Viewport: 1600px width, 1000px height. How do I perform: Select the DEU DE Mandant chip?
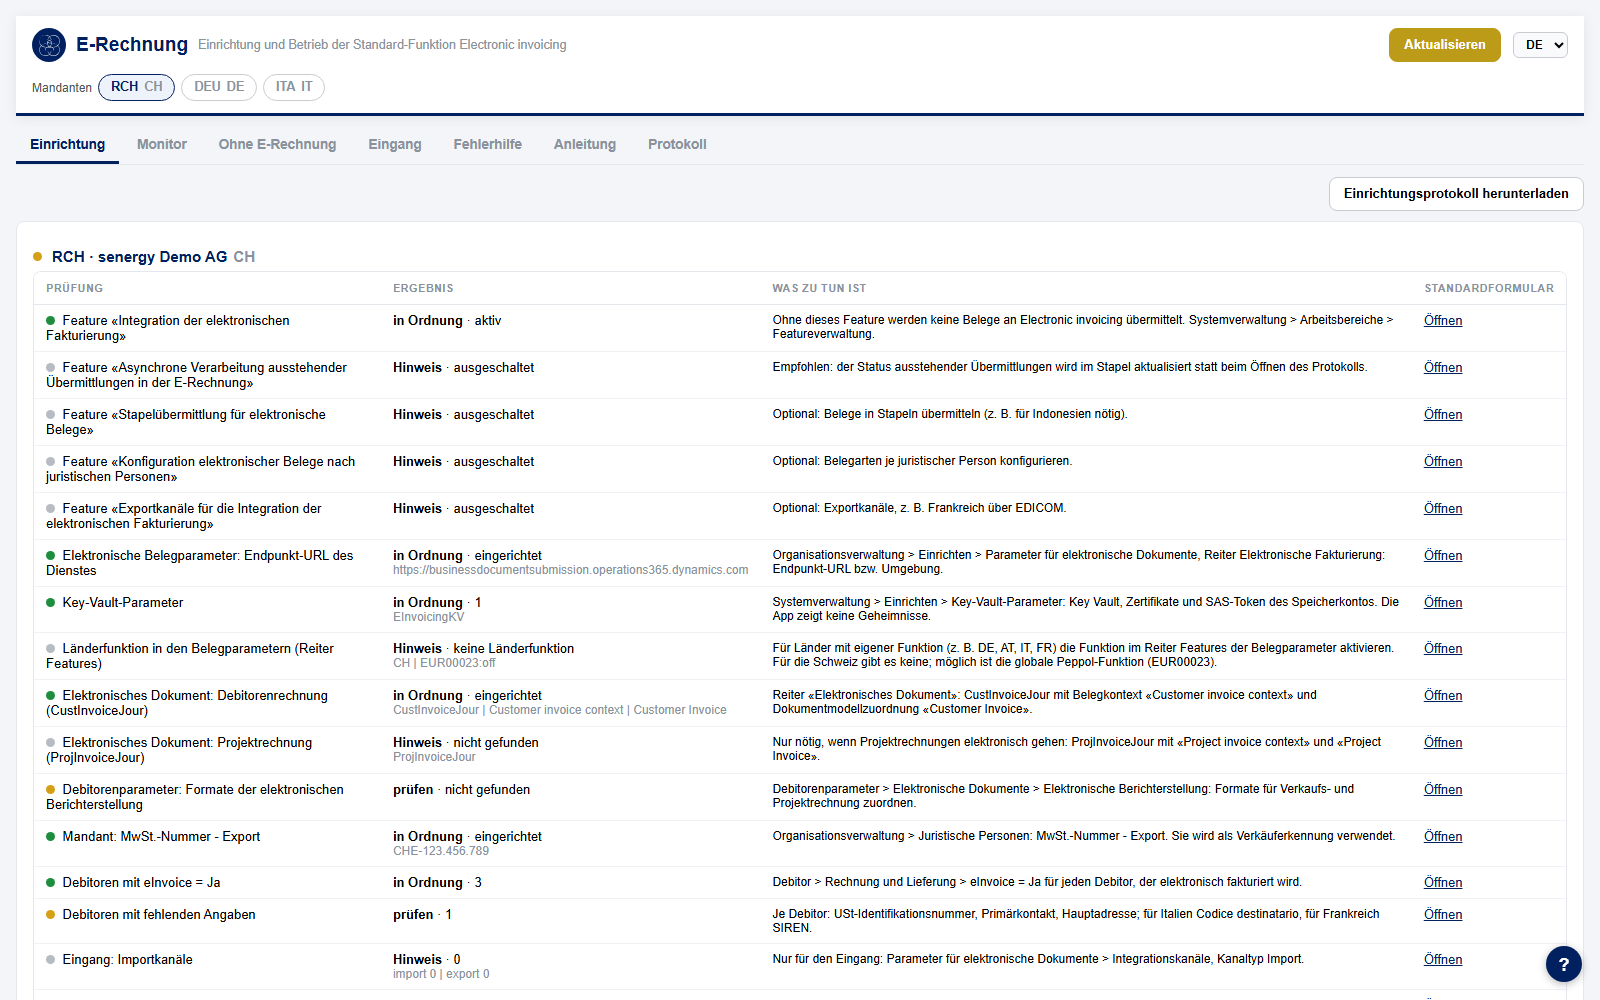pyautogui.click(x=219, y=87)
